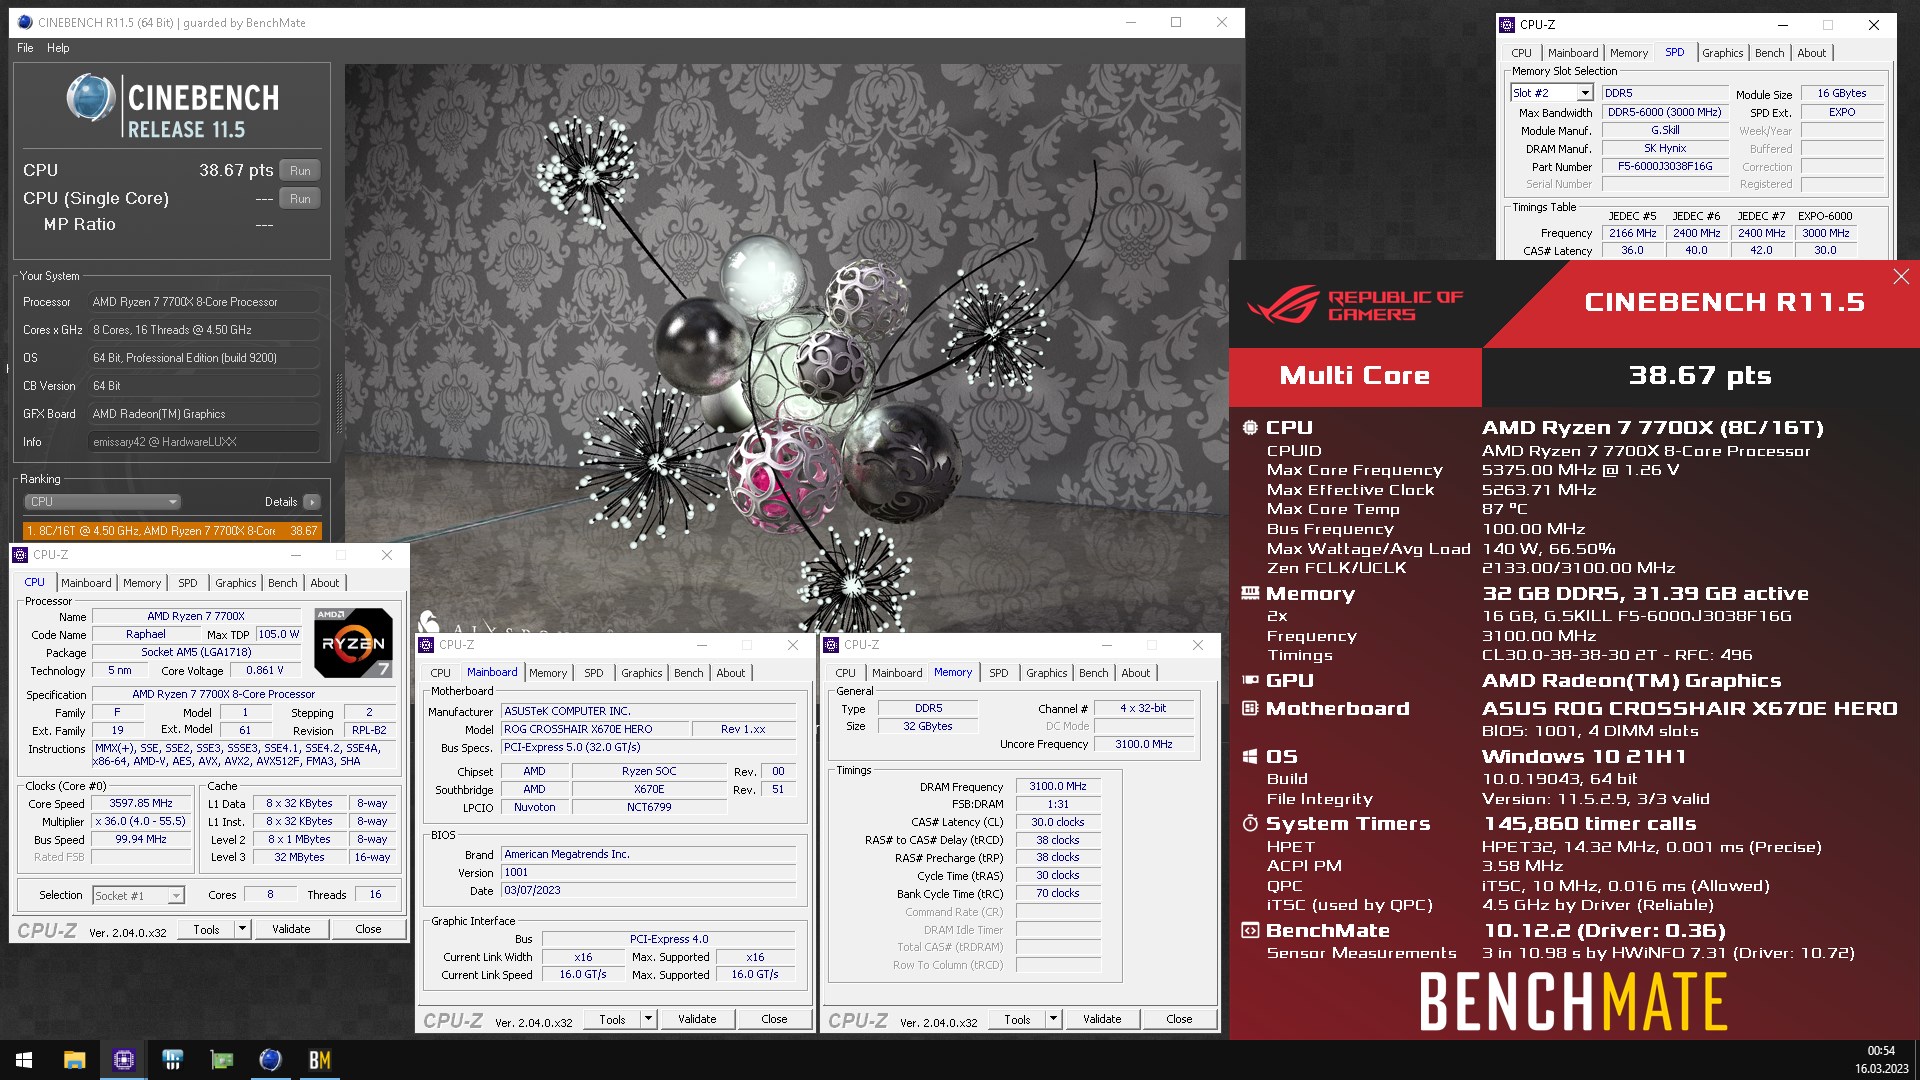Click the CPU-Z CPU window title icon
Image resolution: width=1920 pixels, height=1080 pixels.
point(21,555)
